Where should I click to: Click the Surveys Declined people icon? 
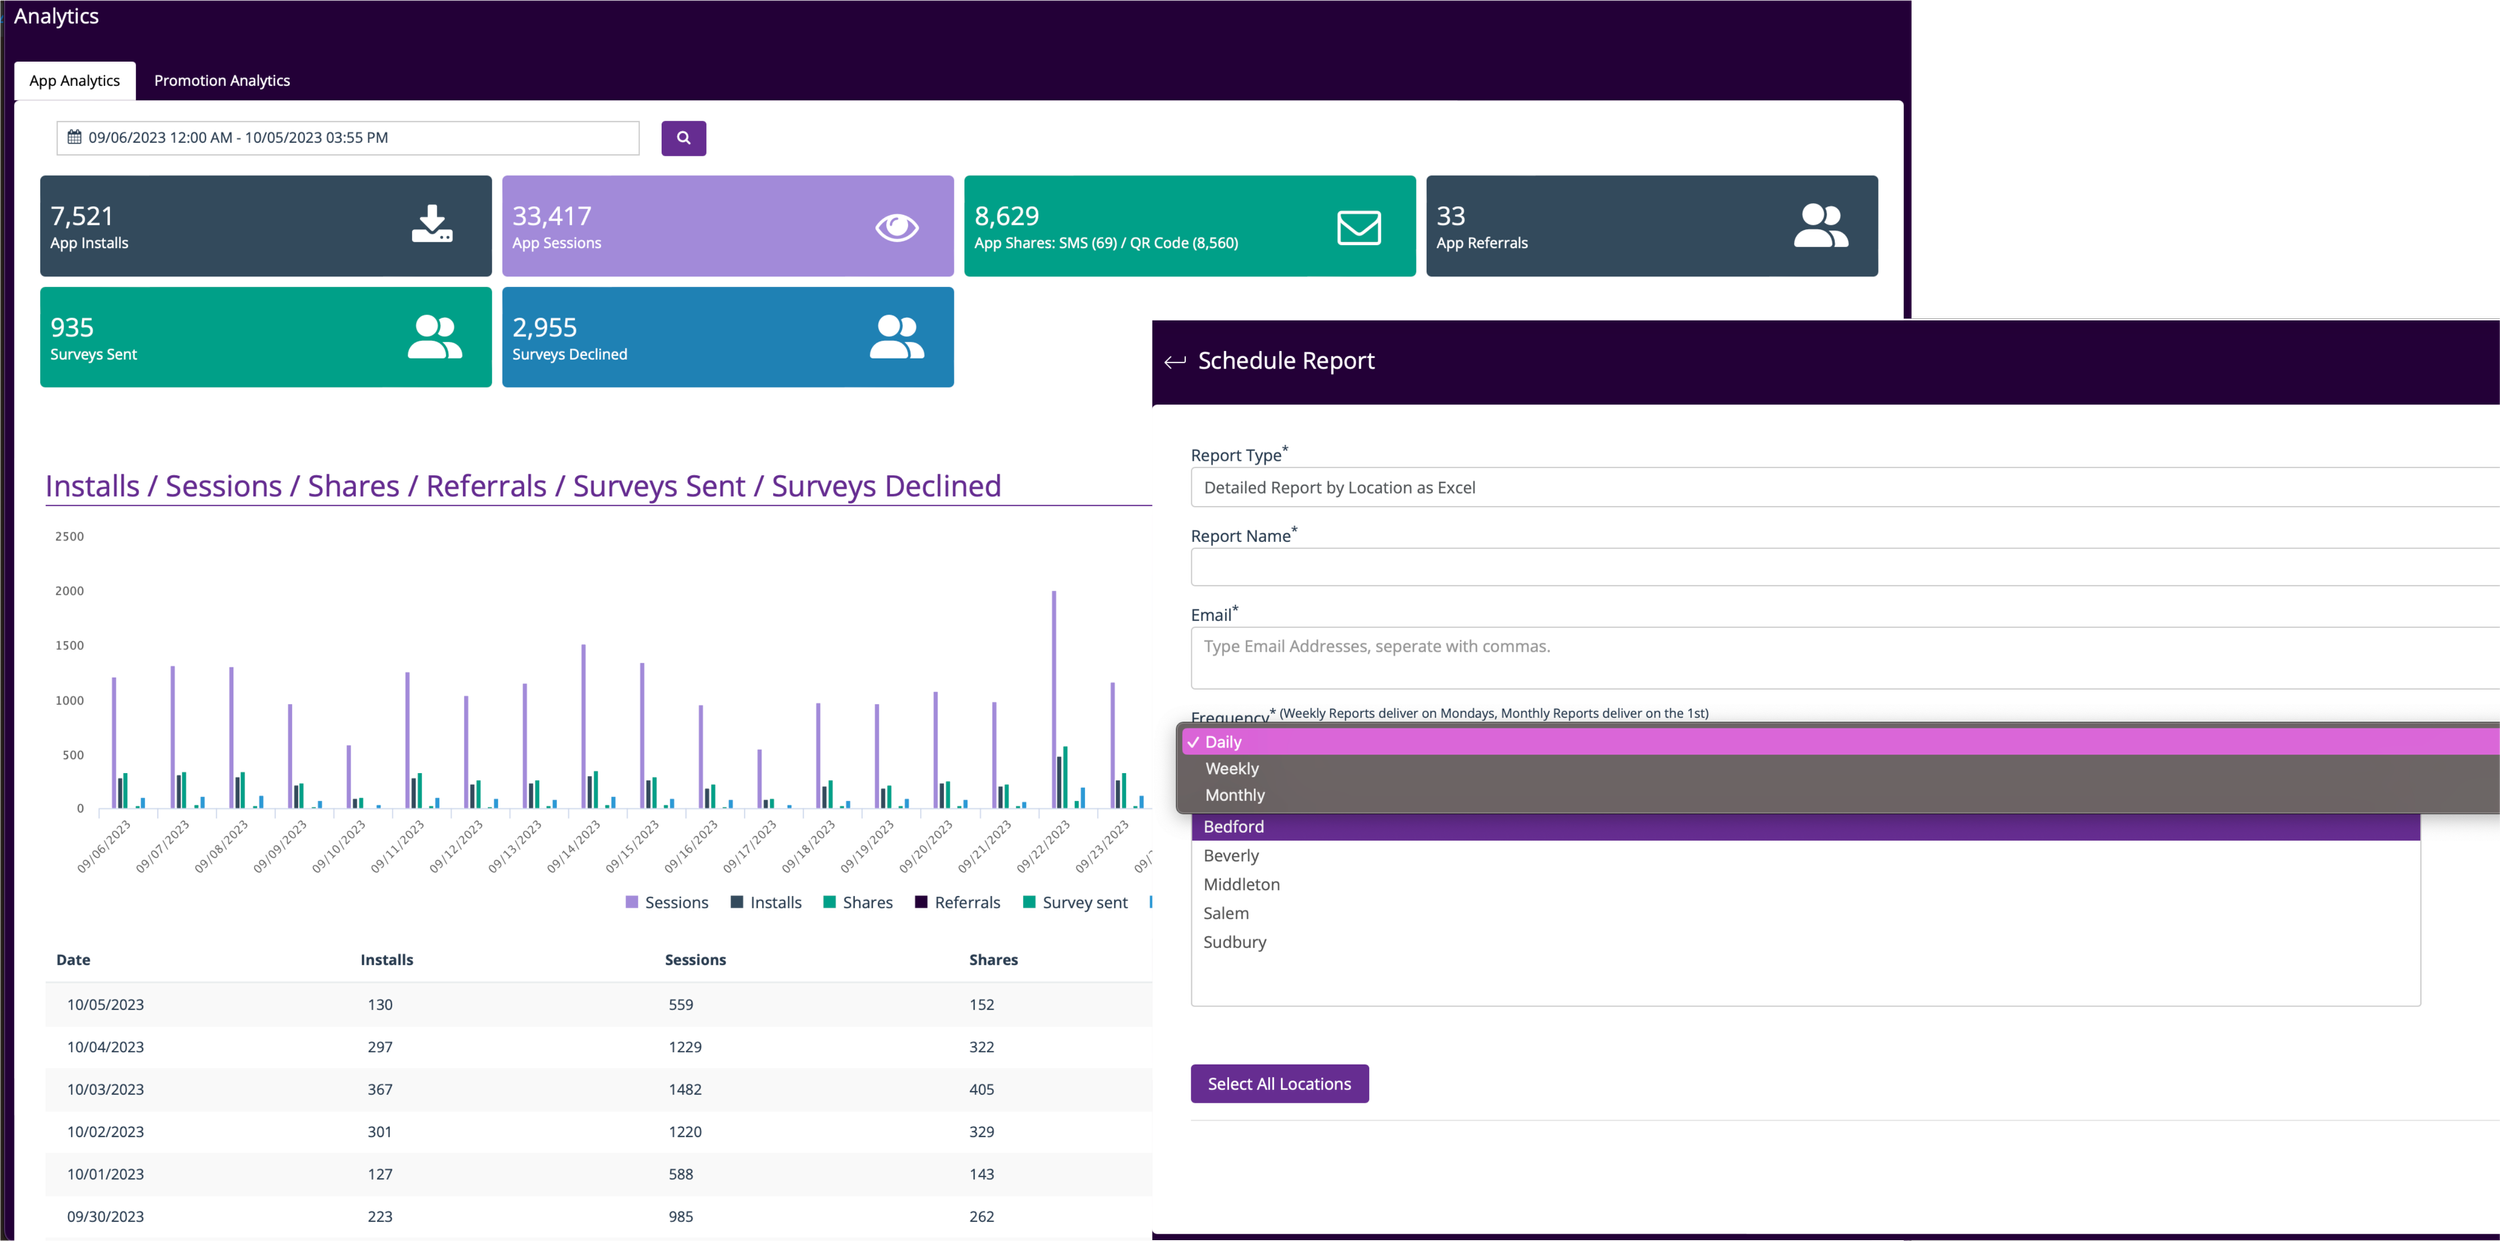point(896,337)
